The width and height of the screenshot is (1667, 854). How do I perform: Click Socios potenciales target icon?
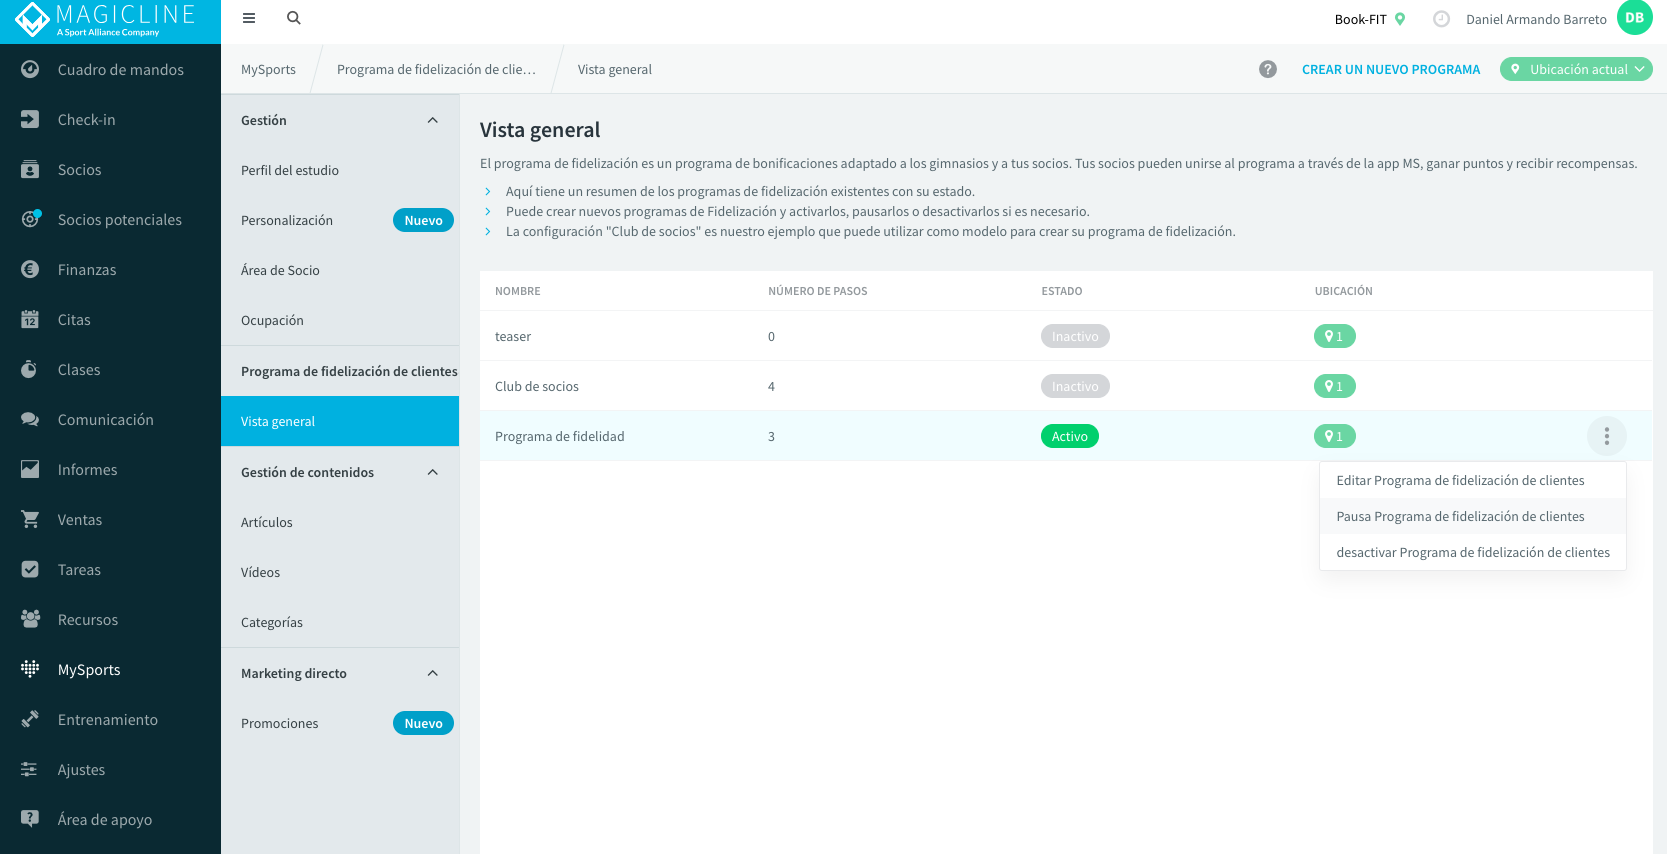tap(31, 219)
